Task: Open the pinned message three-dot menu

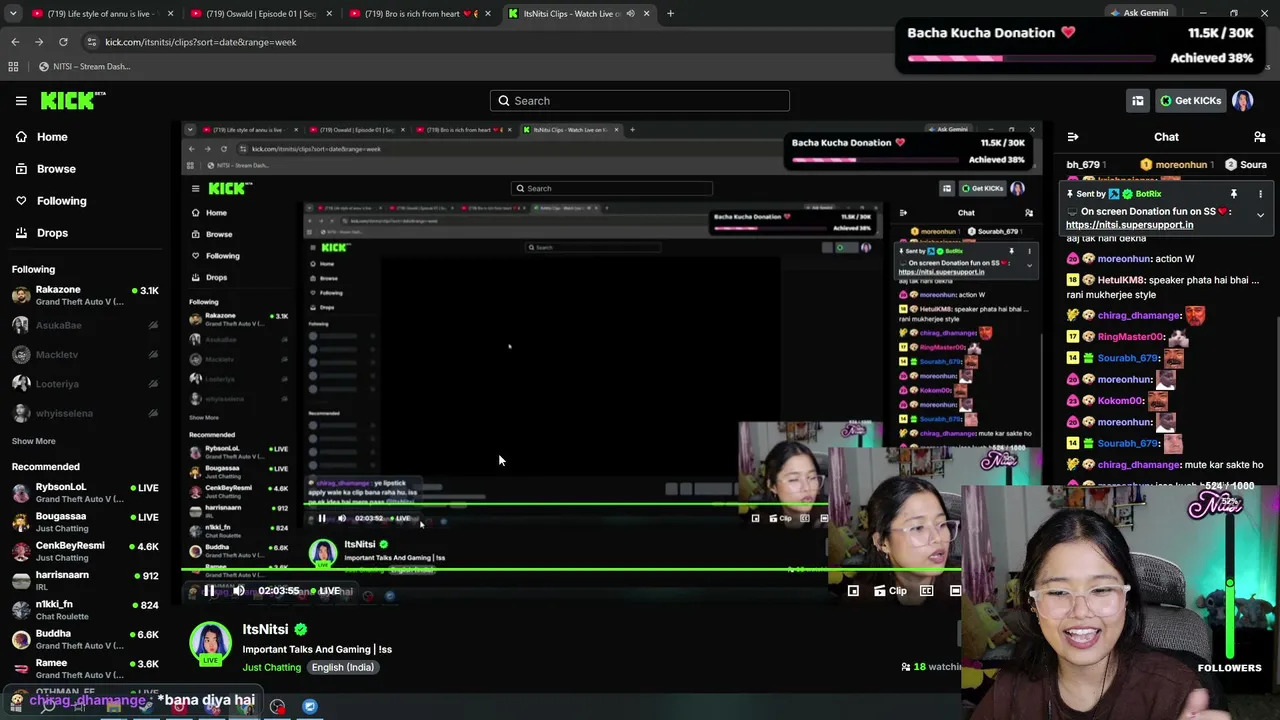Action: tap(1260, 194)
